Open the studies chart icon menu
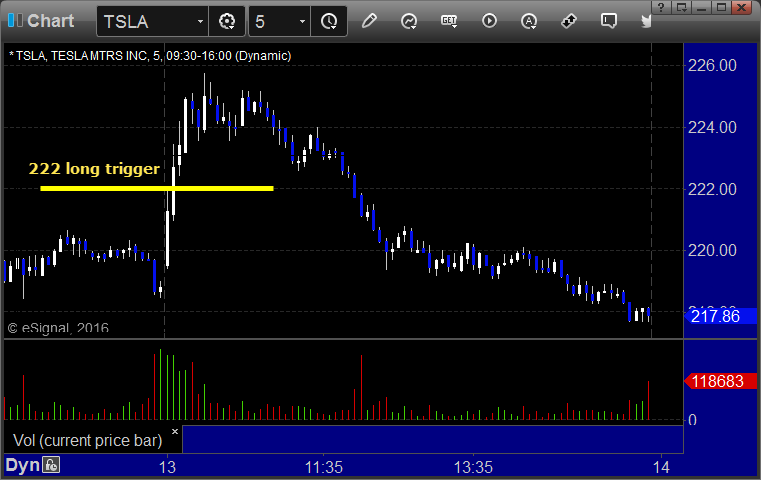The image size is (761, 480). 409,21
